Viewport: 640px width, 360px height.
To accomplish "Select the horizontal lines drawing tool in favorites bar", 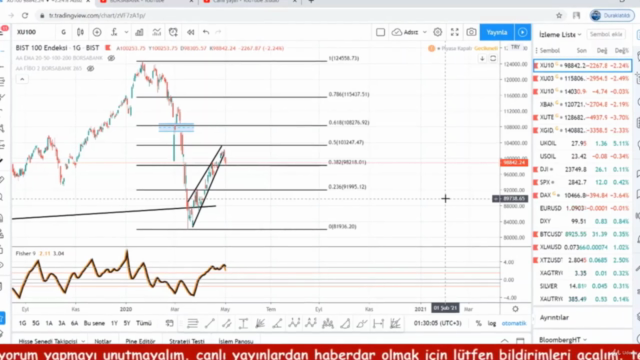I will pyautogui.click(x=192, y=324).
